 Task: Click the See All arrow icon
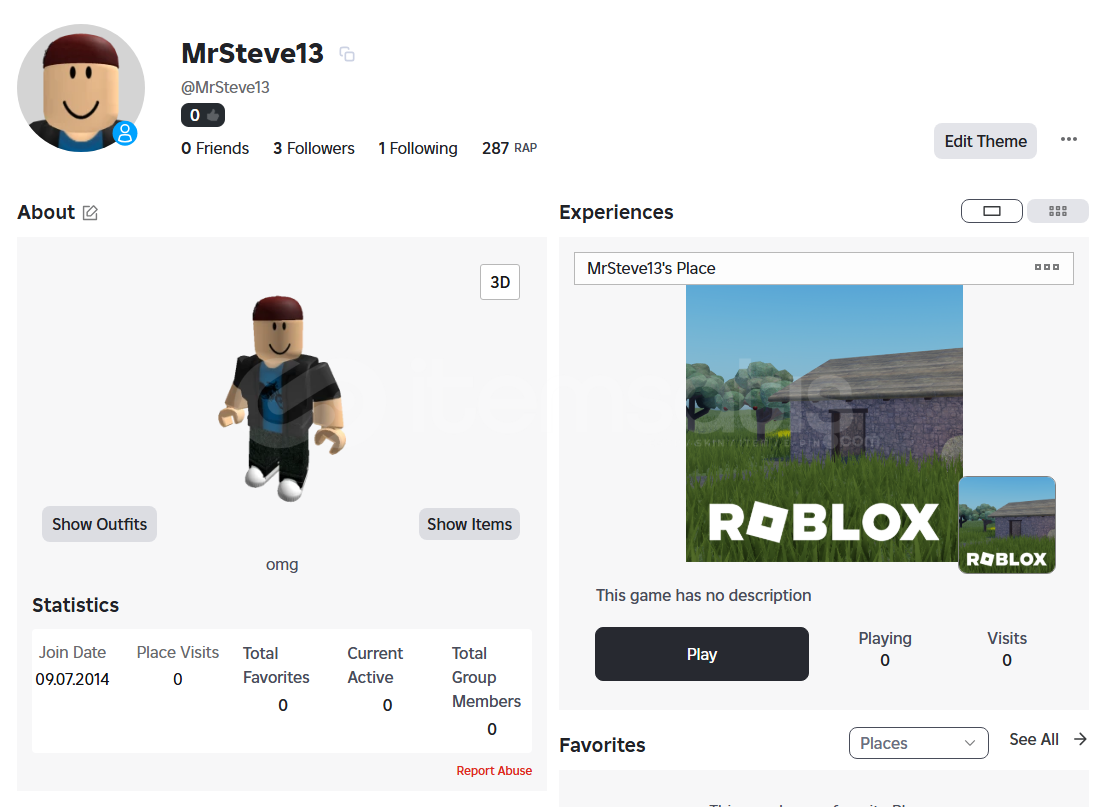1080,740
